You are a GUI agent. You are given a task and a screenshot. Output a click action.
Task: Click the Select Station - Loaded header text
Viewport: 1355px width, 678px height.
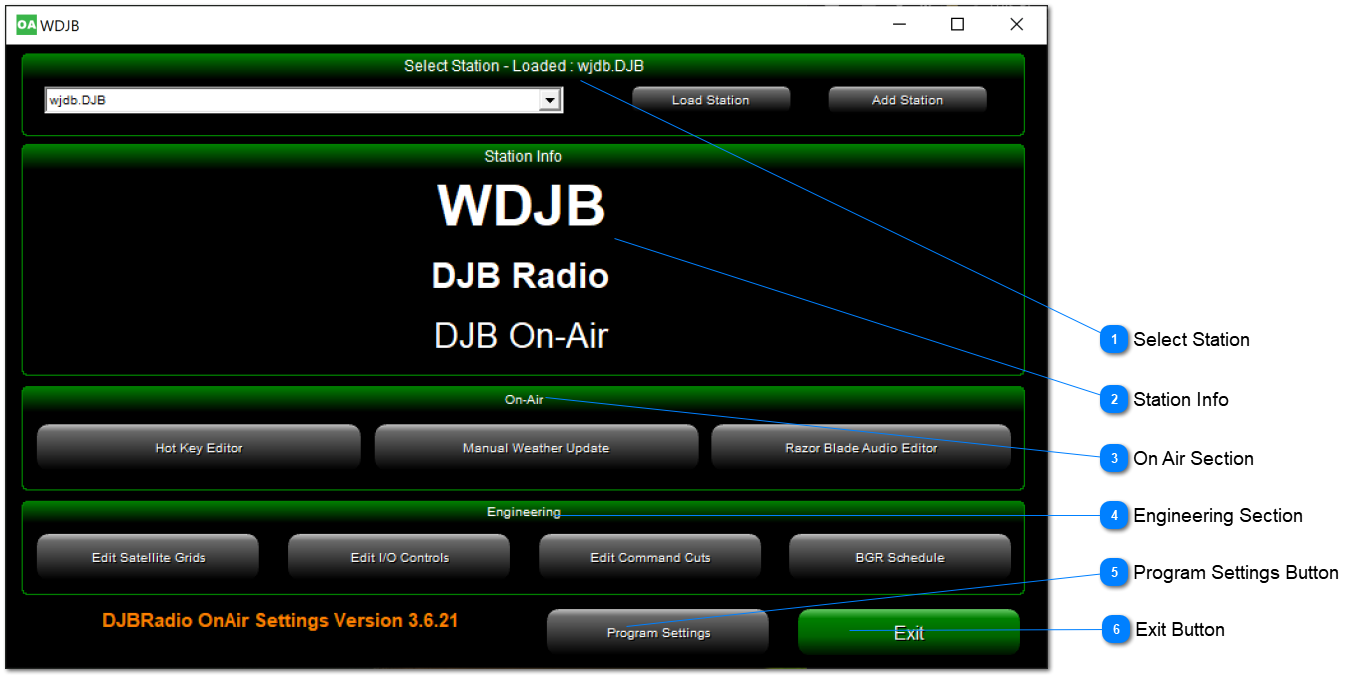coord(524,66)
